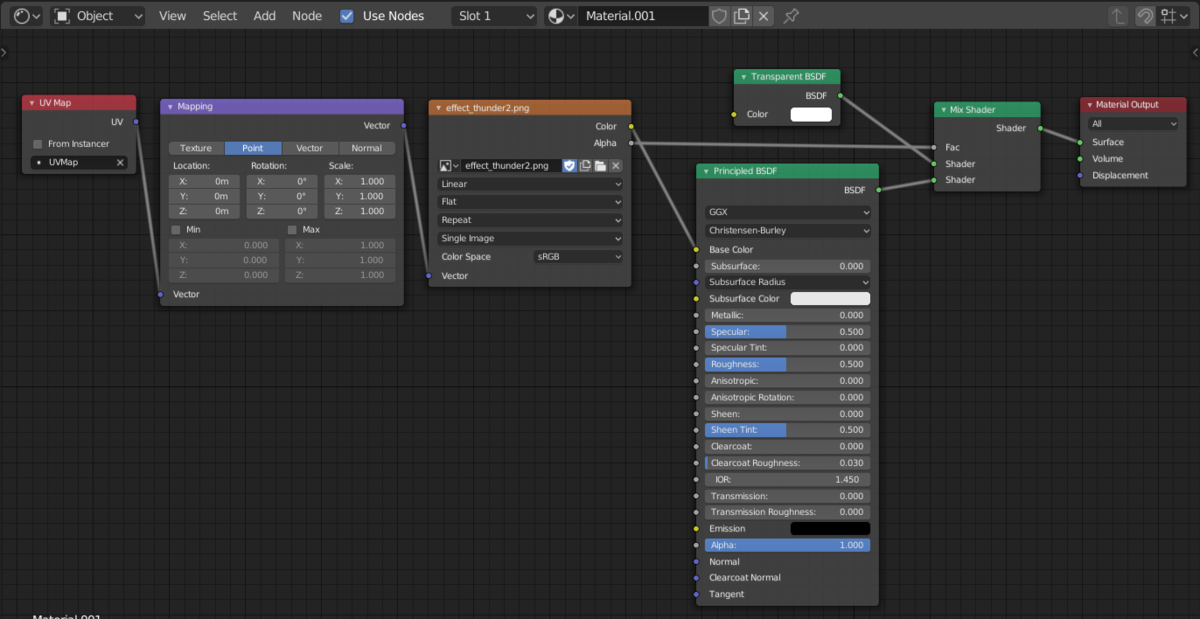The height and width of the screenshot is (619, 1200).
Task: Open the Flat projection dropdown
Action: point(531,202)
